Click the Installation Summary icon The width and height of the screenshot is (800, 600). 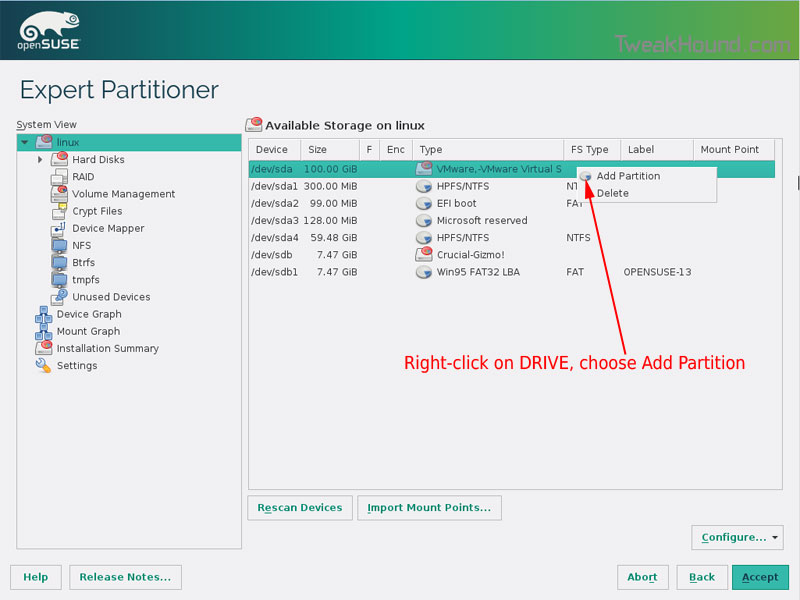[44, 348]
